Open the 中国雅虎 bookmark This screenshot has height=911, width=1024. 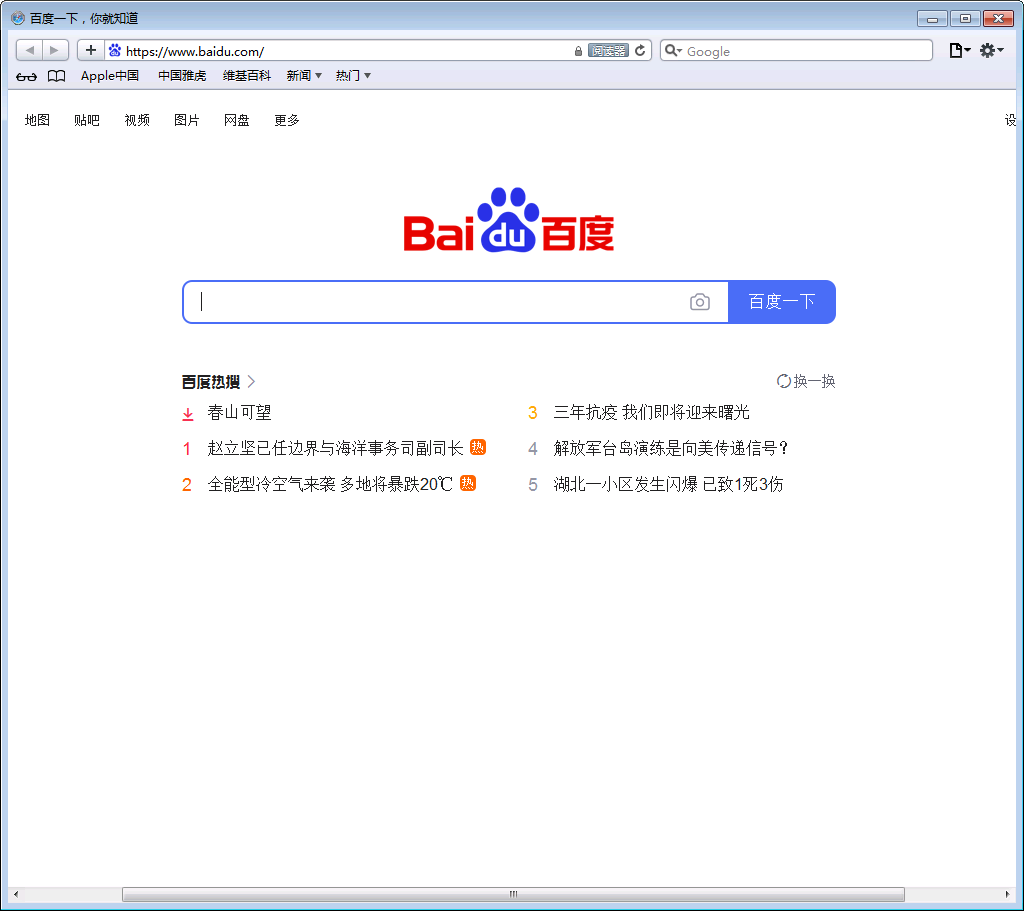[182, 76]
